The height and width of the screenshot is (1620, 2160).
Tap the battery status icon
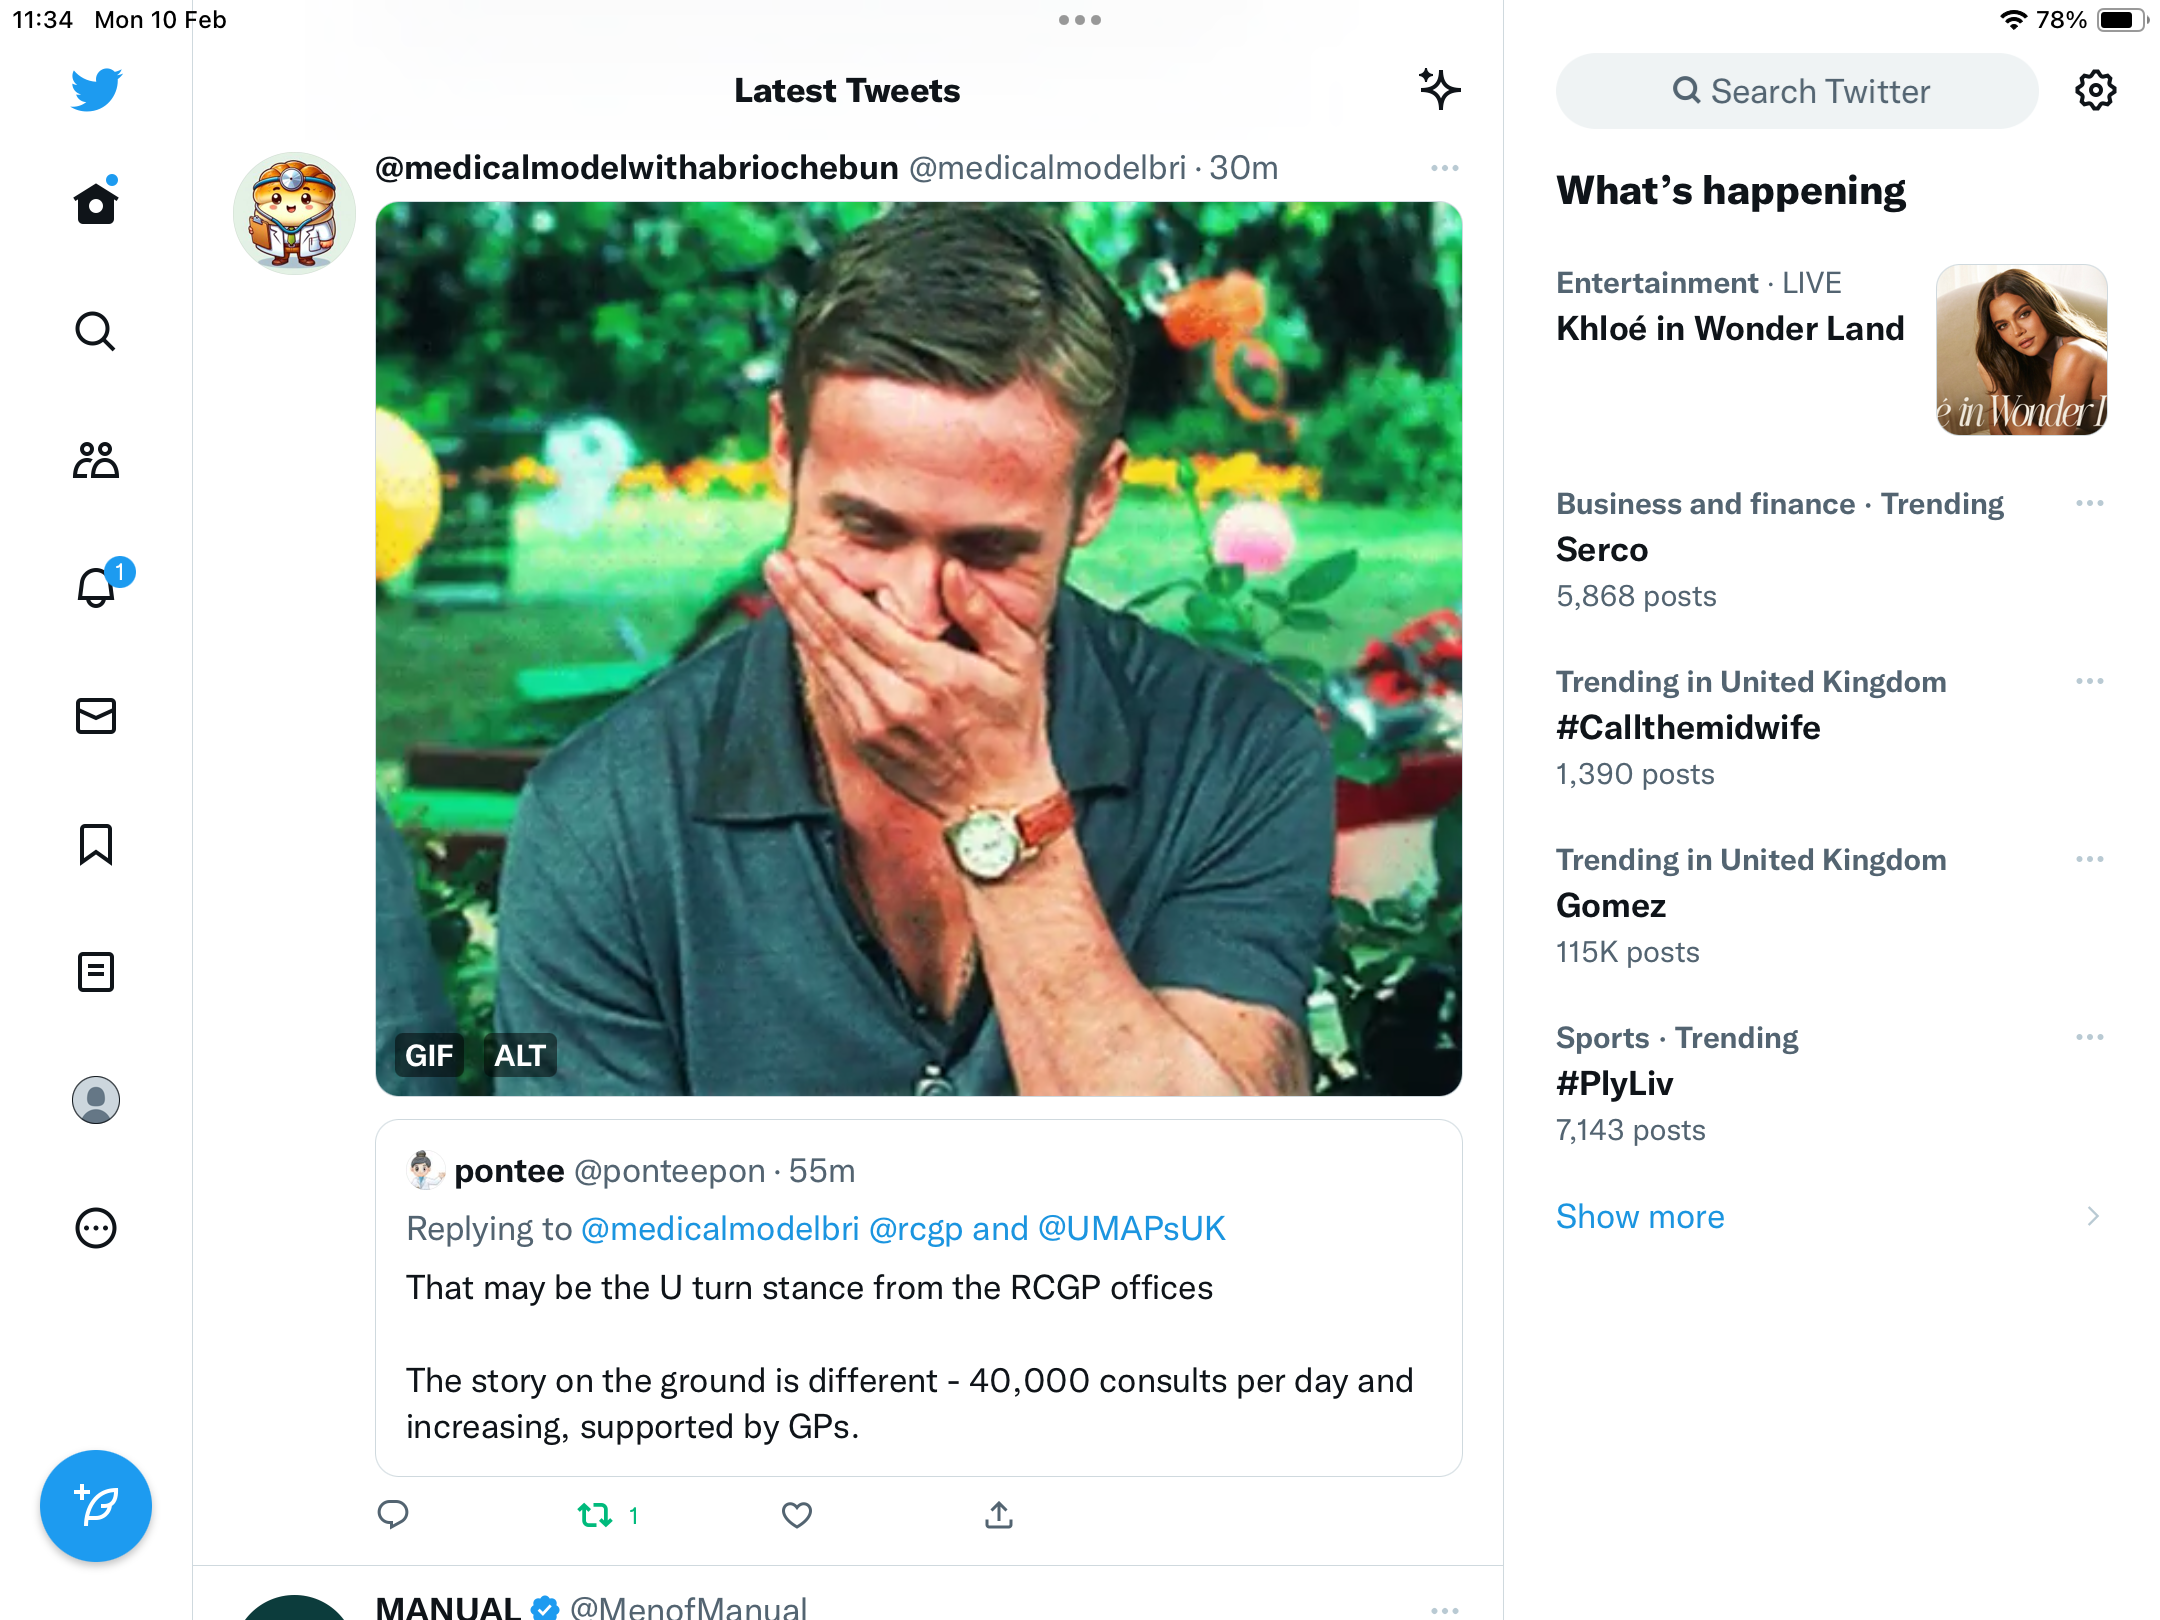2122,20
